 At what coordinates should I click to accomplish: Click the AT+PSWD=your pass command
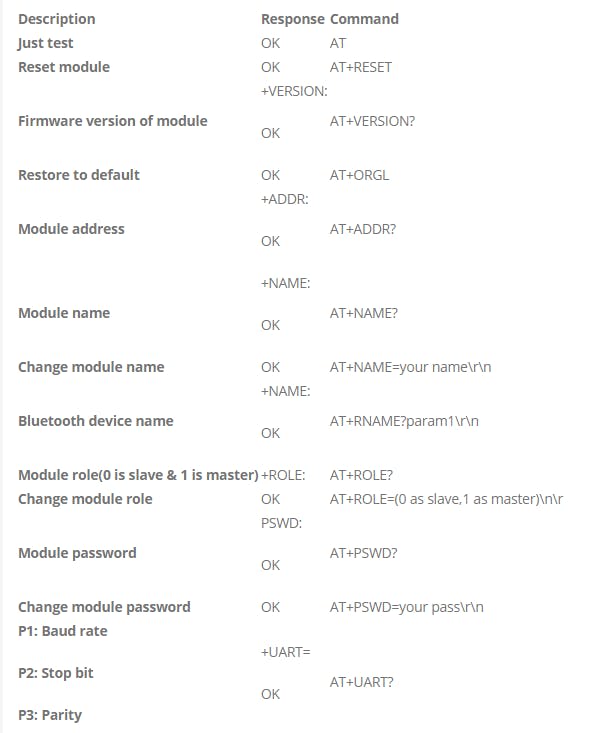(407, 607)
